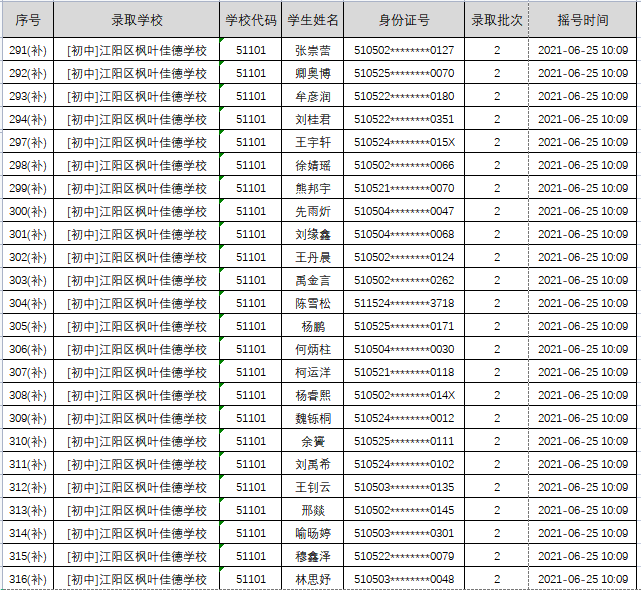Click school code 51101 in row 299(补)
Image resolution: width=641 pixels, height=590 pixels.
(251, 188)
